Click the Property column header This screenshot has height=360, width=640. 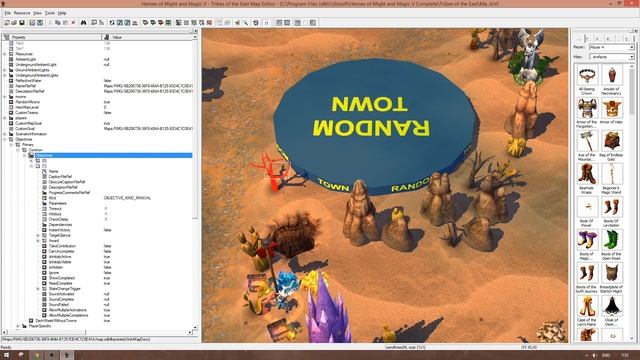(52, 37)
